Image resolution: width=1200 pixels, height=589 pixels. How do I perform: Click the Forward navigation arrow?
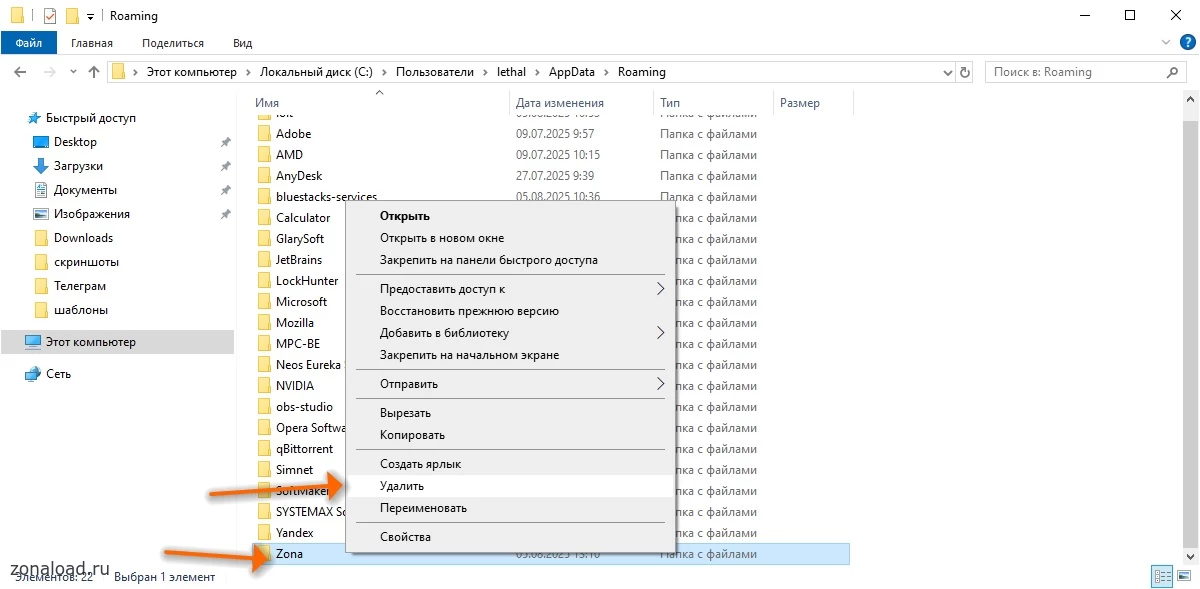49,72
